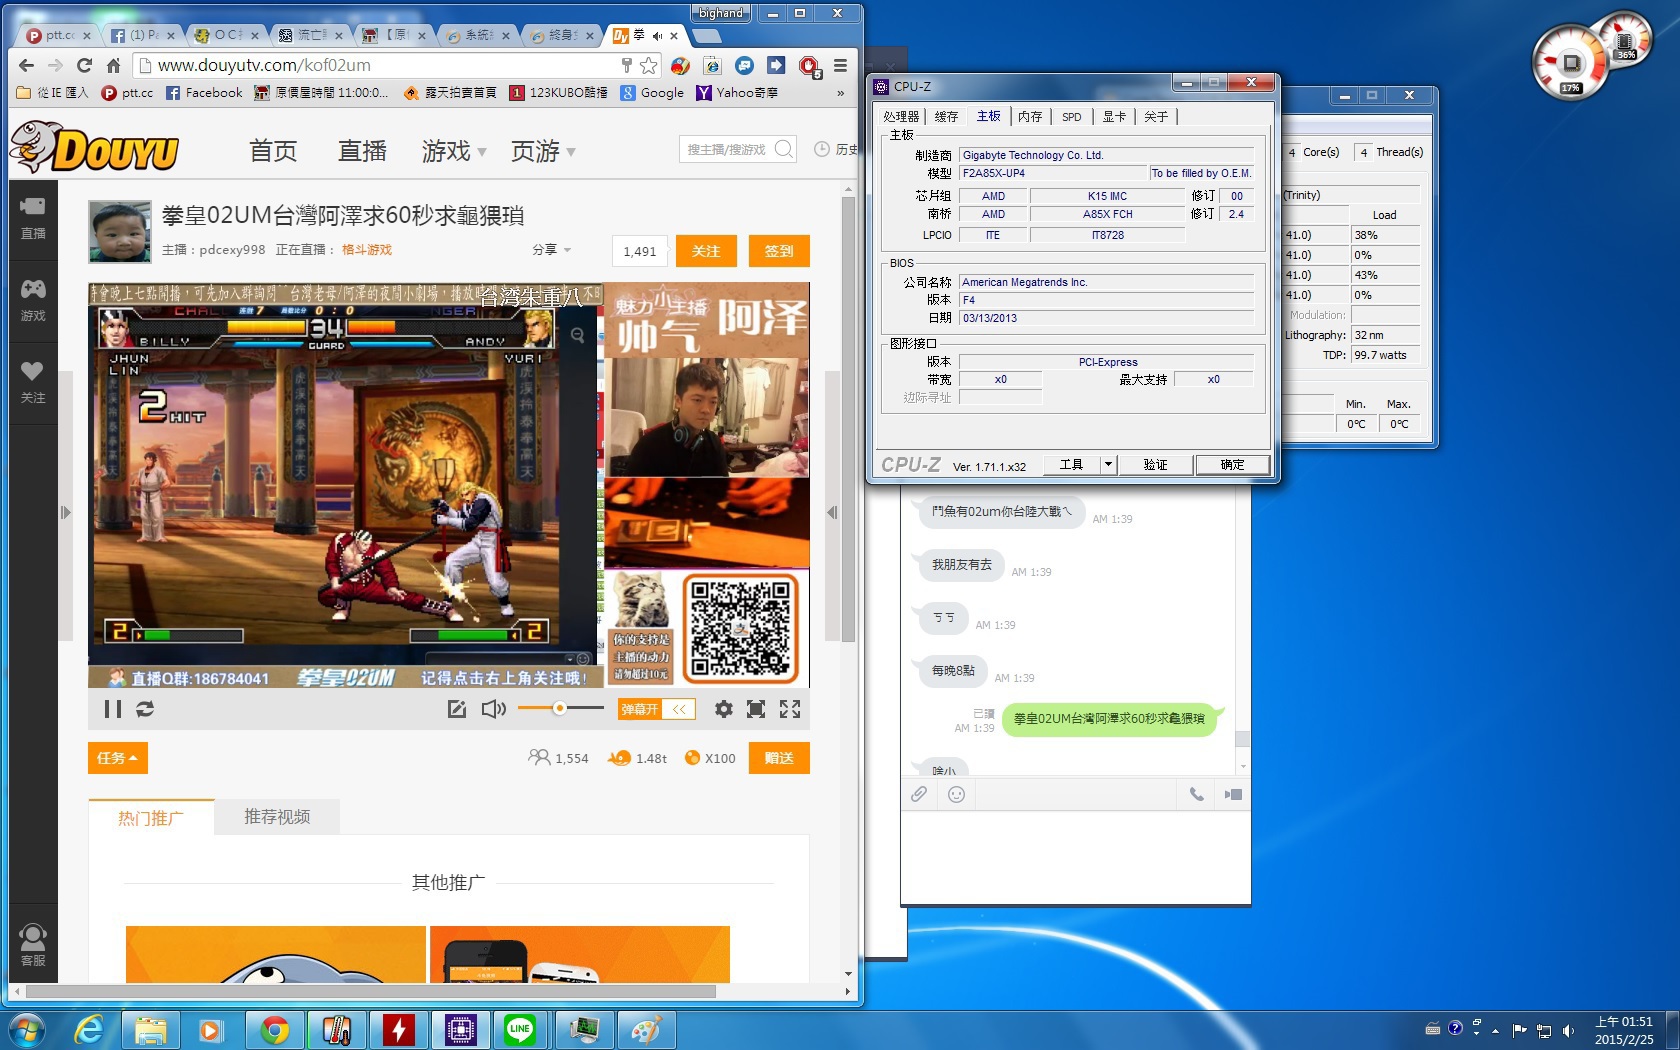Start a video call from chat
The width and height of the screenshot is (1680, 1050).
pyautogui.click(x=1233, y=794)
